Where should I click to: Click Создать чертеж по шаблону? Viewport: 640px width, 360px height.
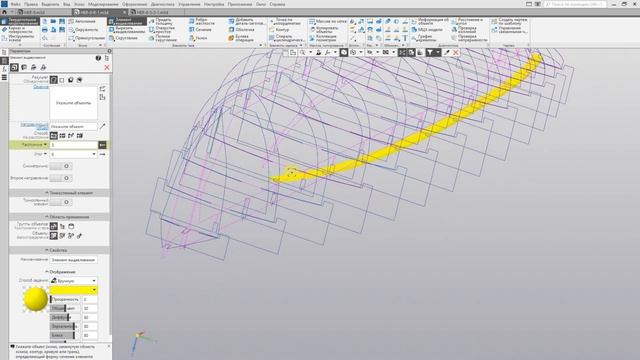[x=509, y=21]
